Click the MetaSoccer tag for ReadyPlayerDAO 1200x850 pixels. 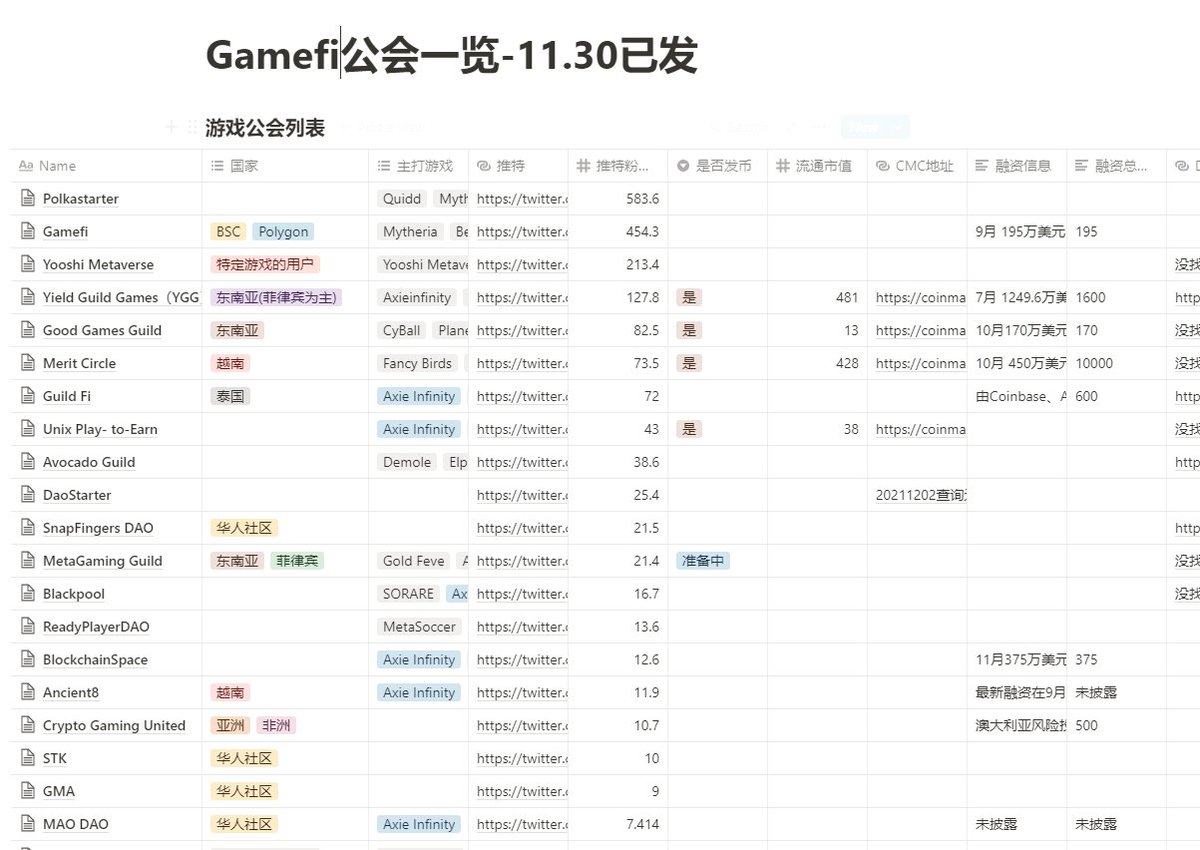419,628
